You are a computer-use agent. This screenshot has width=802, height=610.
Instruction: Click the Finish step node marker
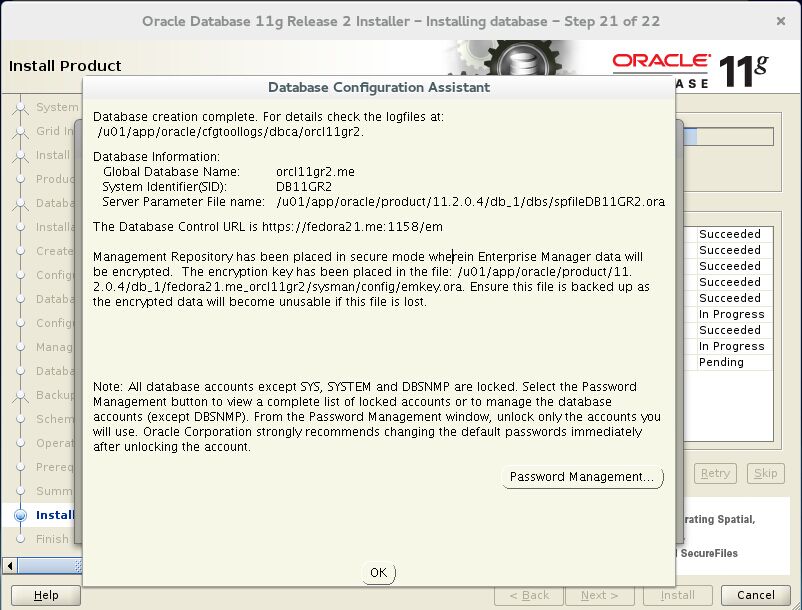tap(20, 538)
